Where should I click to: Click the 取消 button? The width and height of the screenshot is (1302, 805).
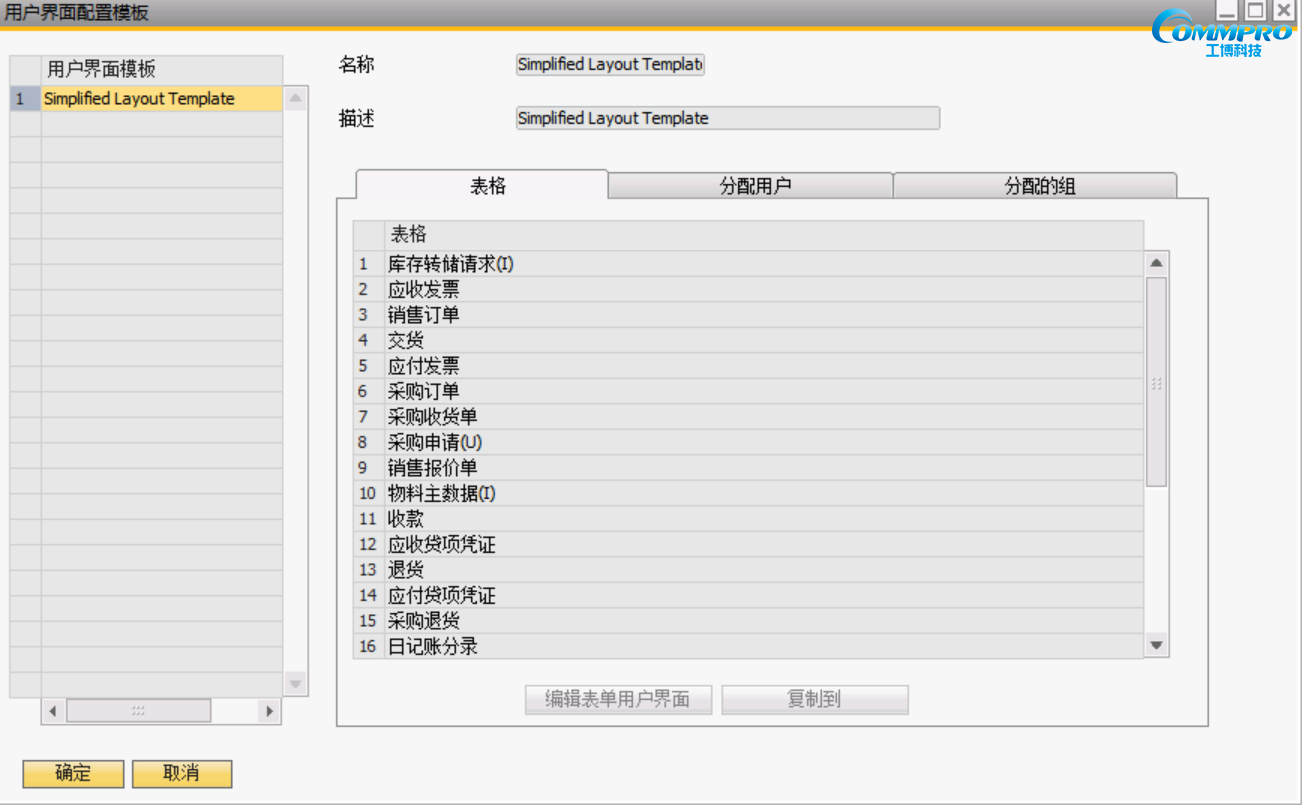coord(181,773)
